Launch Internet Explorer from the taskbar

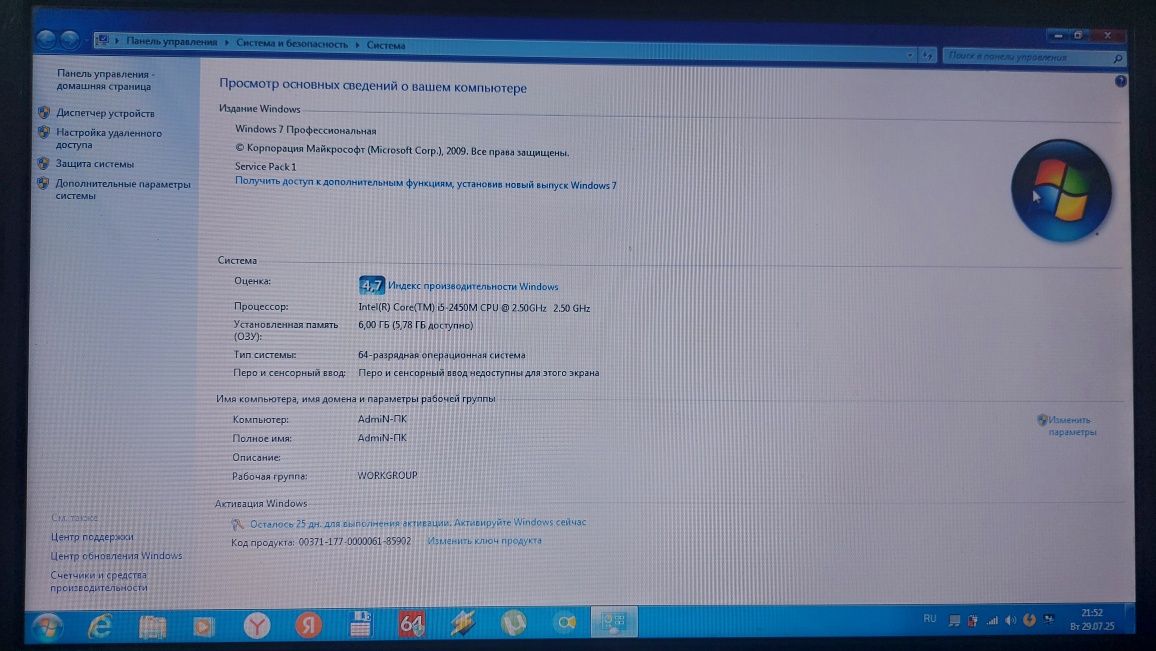100,626
